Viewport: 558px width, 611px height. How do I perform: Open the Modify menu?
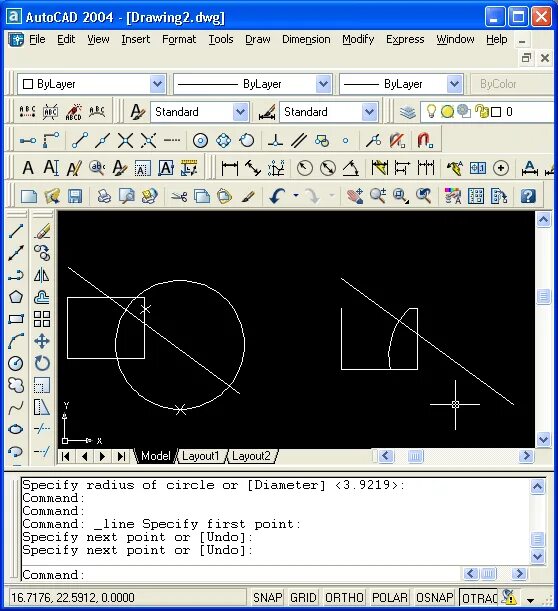pos(358,39)
